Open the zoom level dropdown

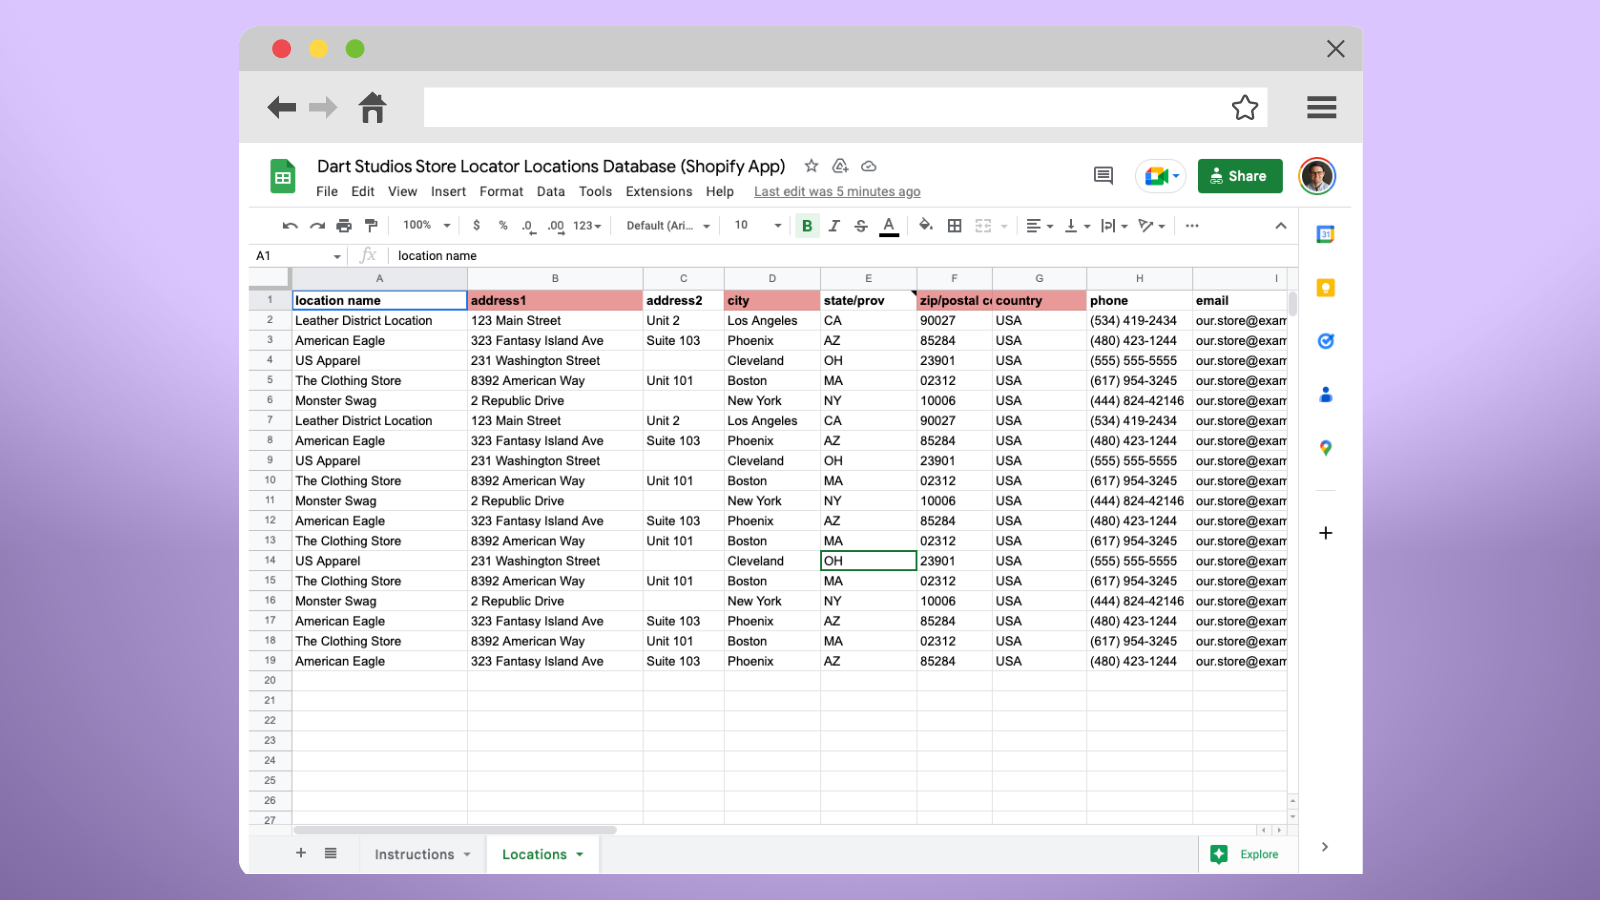point(425,225)
